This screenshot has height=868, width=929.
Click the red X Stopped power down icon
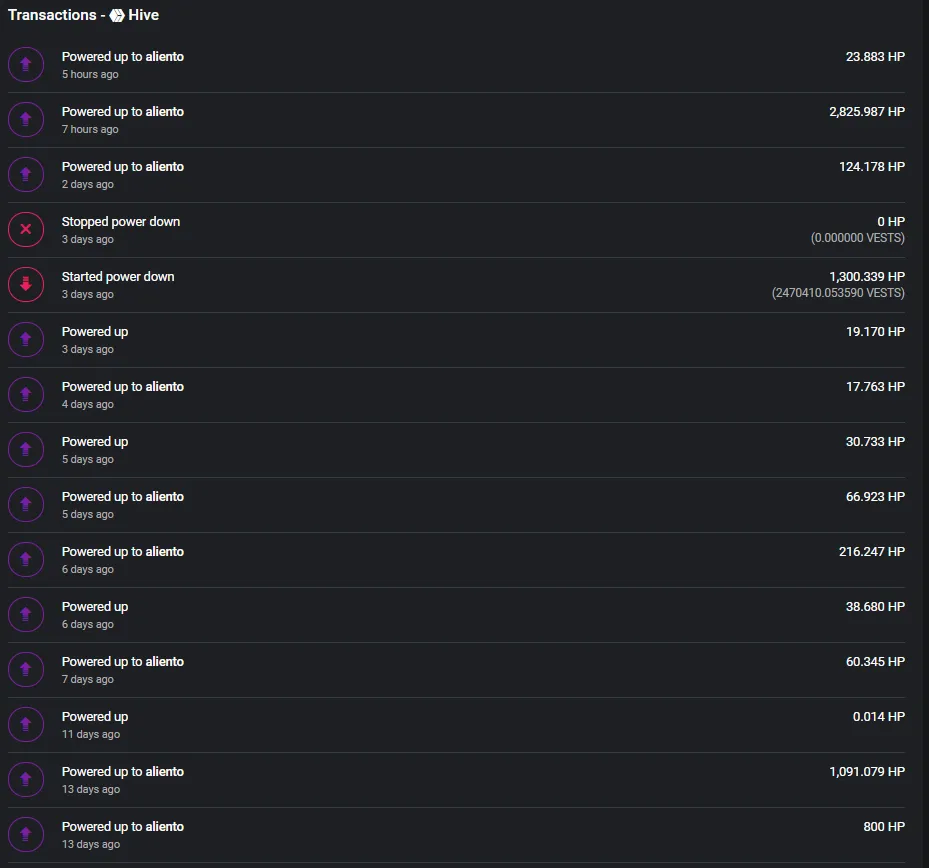click(x=25, y=229)
